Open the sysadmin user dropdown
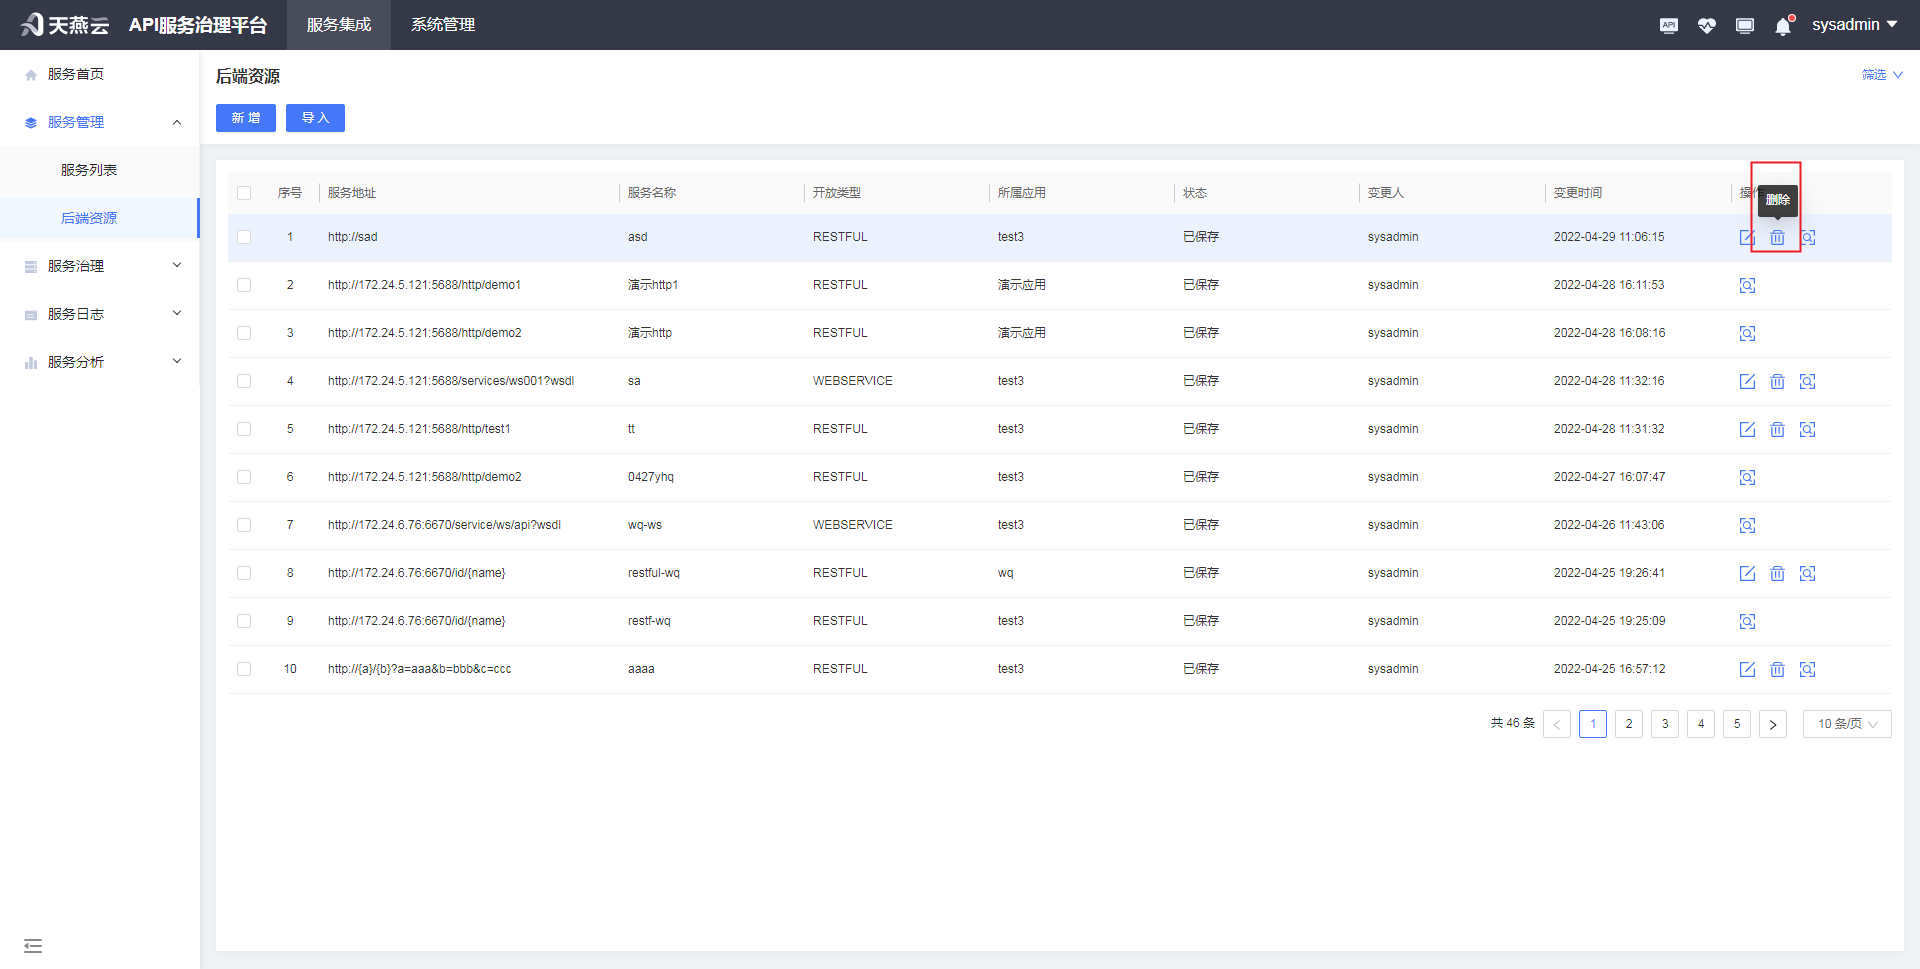The width and height of the screenshot is (1920, 969). click(x=1854, y=25)
